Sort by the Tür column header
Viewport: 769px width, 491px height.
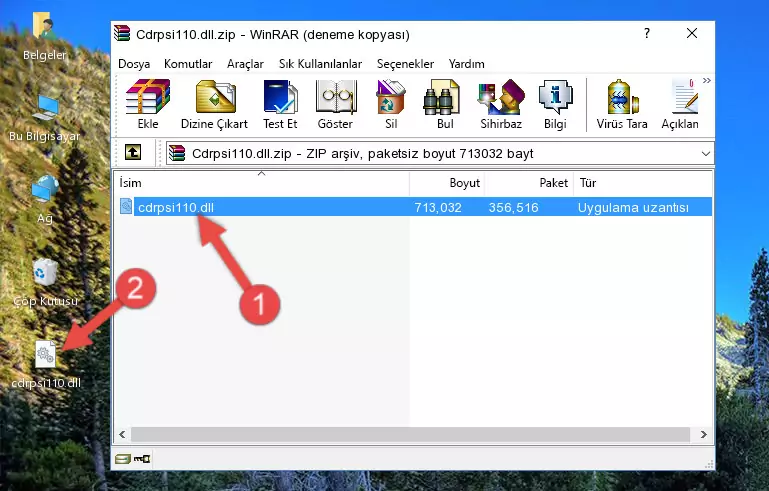[x=642, y=183]
